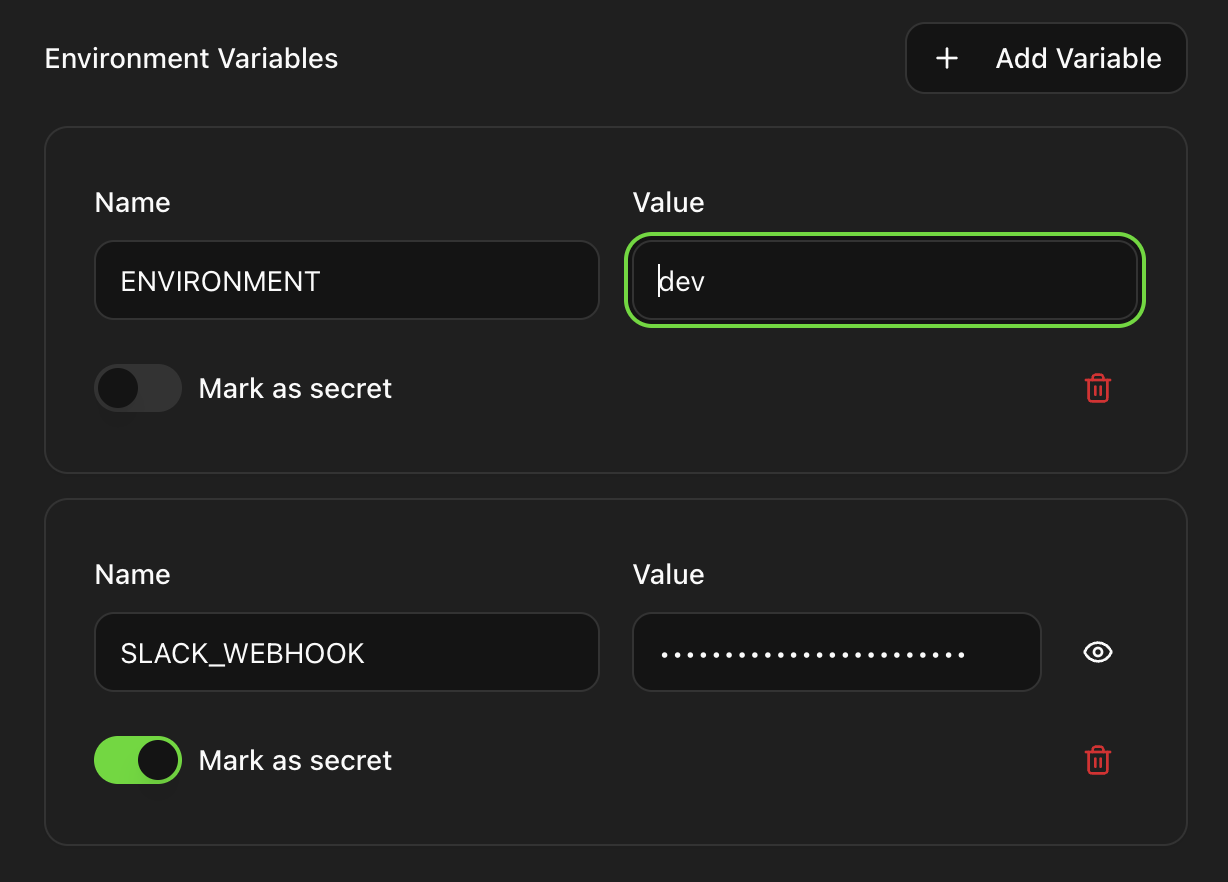
Task: Click the SLACK_WEBHOOK name field
Action: (347, 652)
